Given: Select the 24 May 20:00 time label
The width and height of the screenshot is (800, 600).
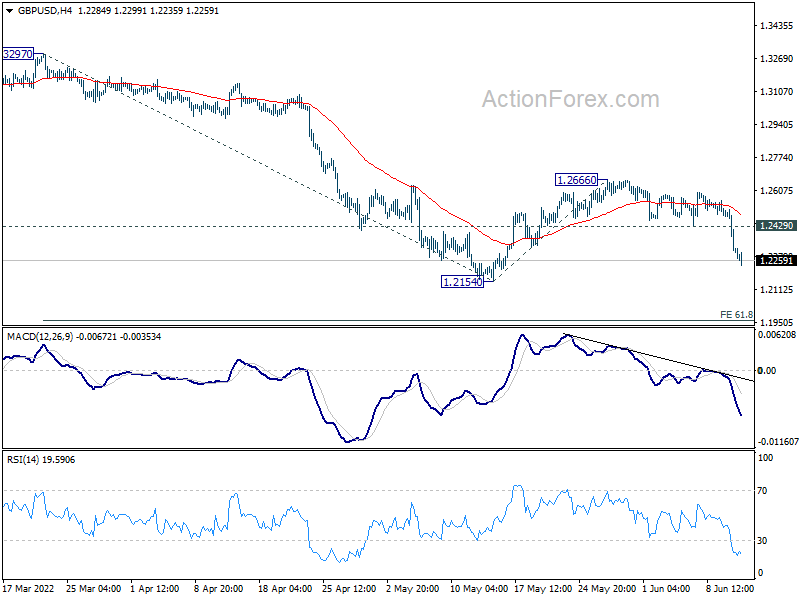Looking at the screenshot, I should (x=607, y=589).
